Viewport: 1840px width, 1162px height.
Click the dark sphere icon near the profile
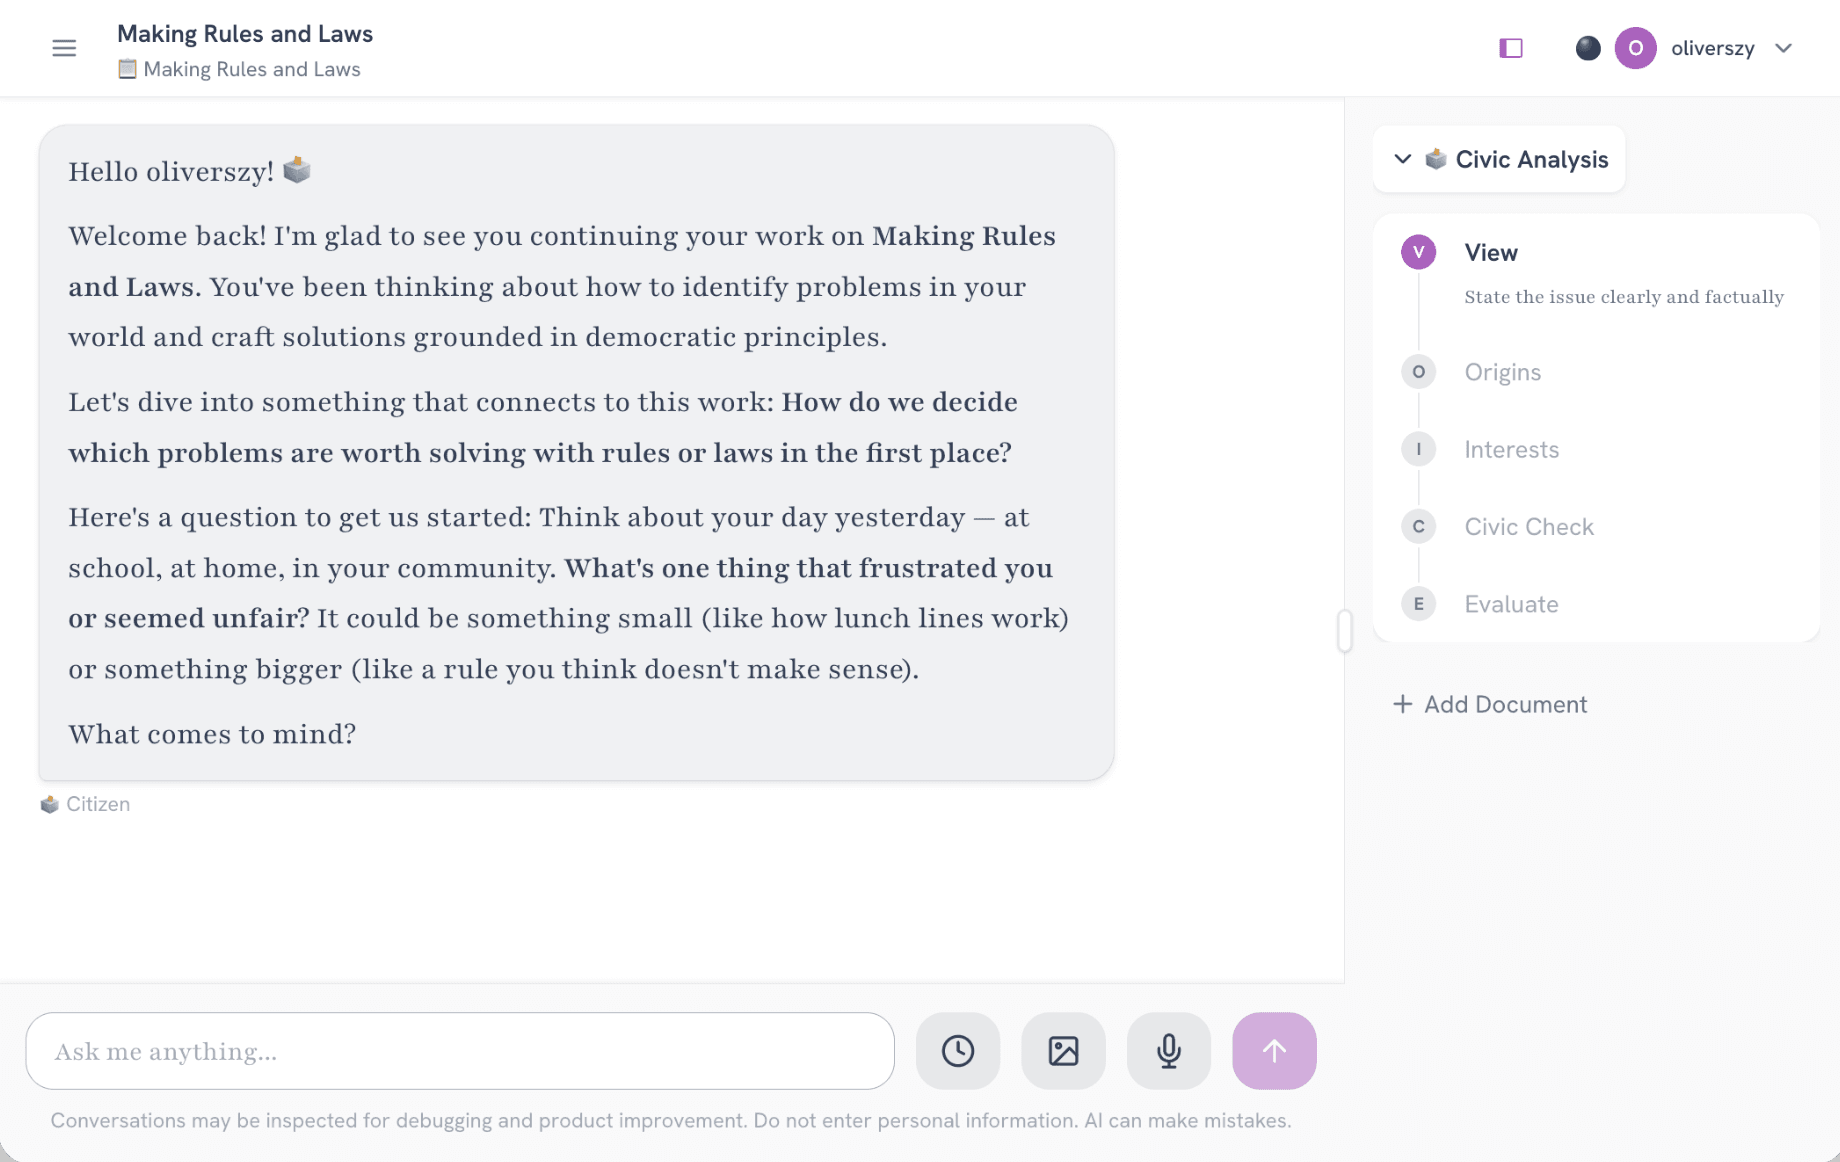tap(1587, 48)
